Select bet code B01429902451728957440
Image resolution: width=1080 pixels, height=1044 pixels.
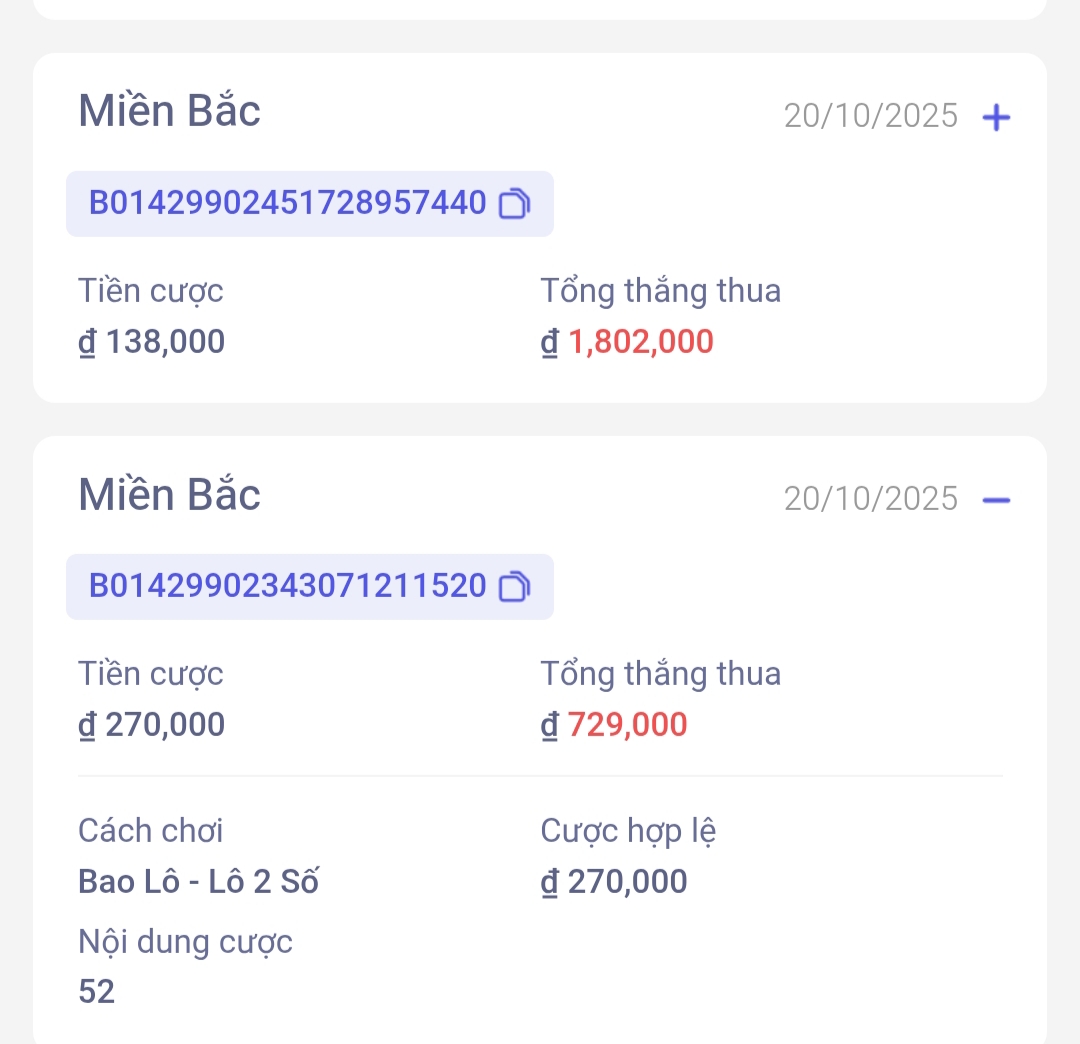pyautogui.click(x=288, y=204)
